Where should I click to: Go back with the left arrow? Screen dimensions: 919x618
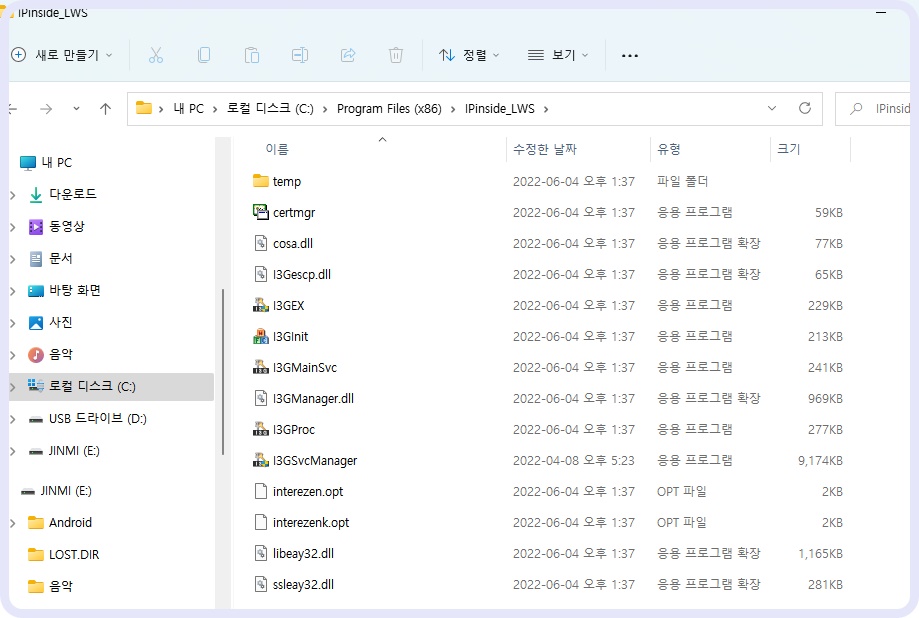coord(12,109)
